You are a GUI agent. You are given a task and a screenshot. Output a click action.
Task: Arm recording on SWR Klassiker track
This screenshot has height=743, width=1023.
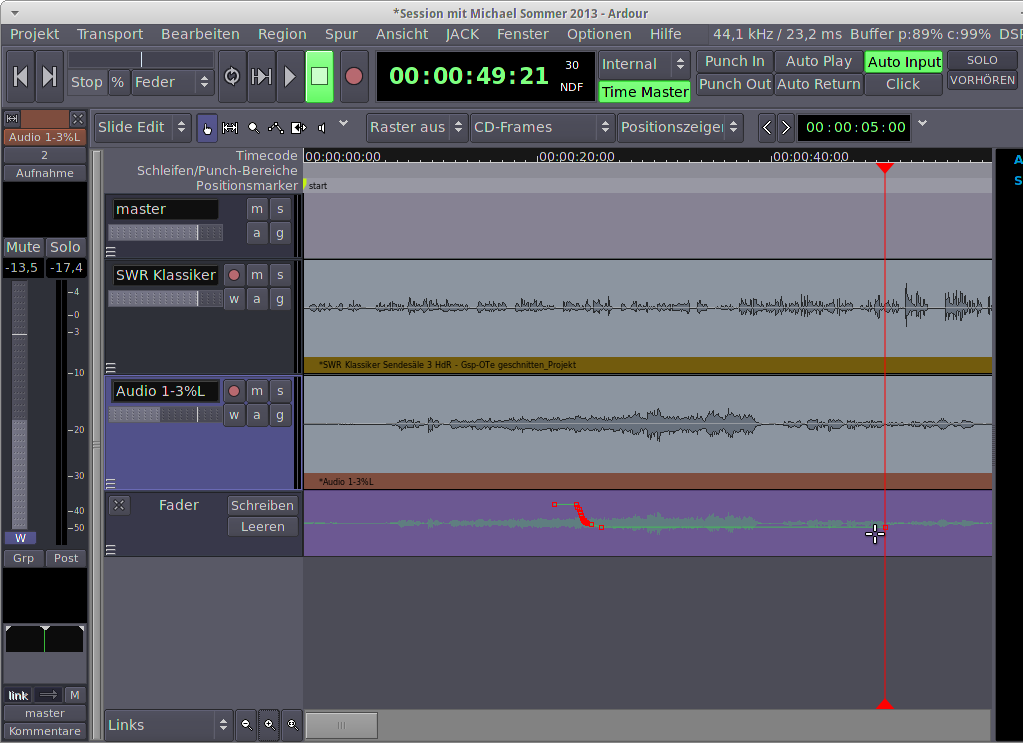tap(234, 274)
